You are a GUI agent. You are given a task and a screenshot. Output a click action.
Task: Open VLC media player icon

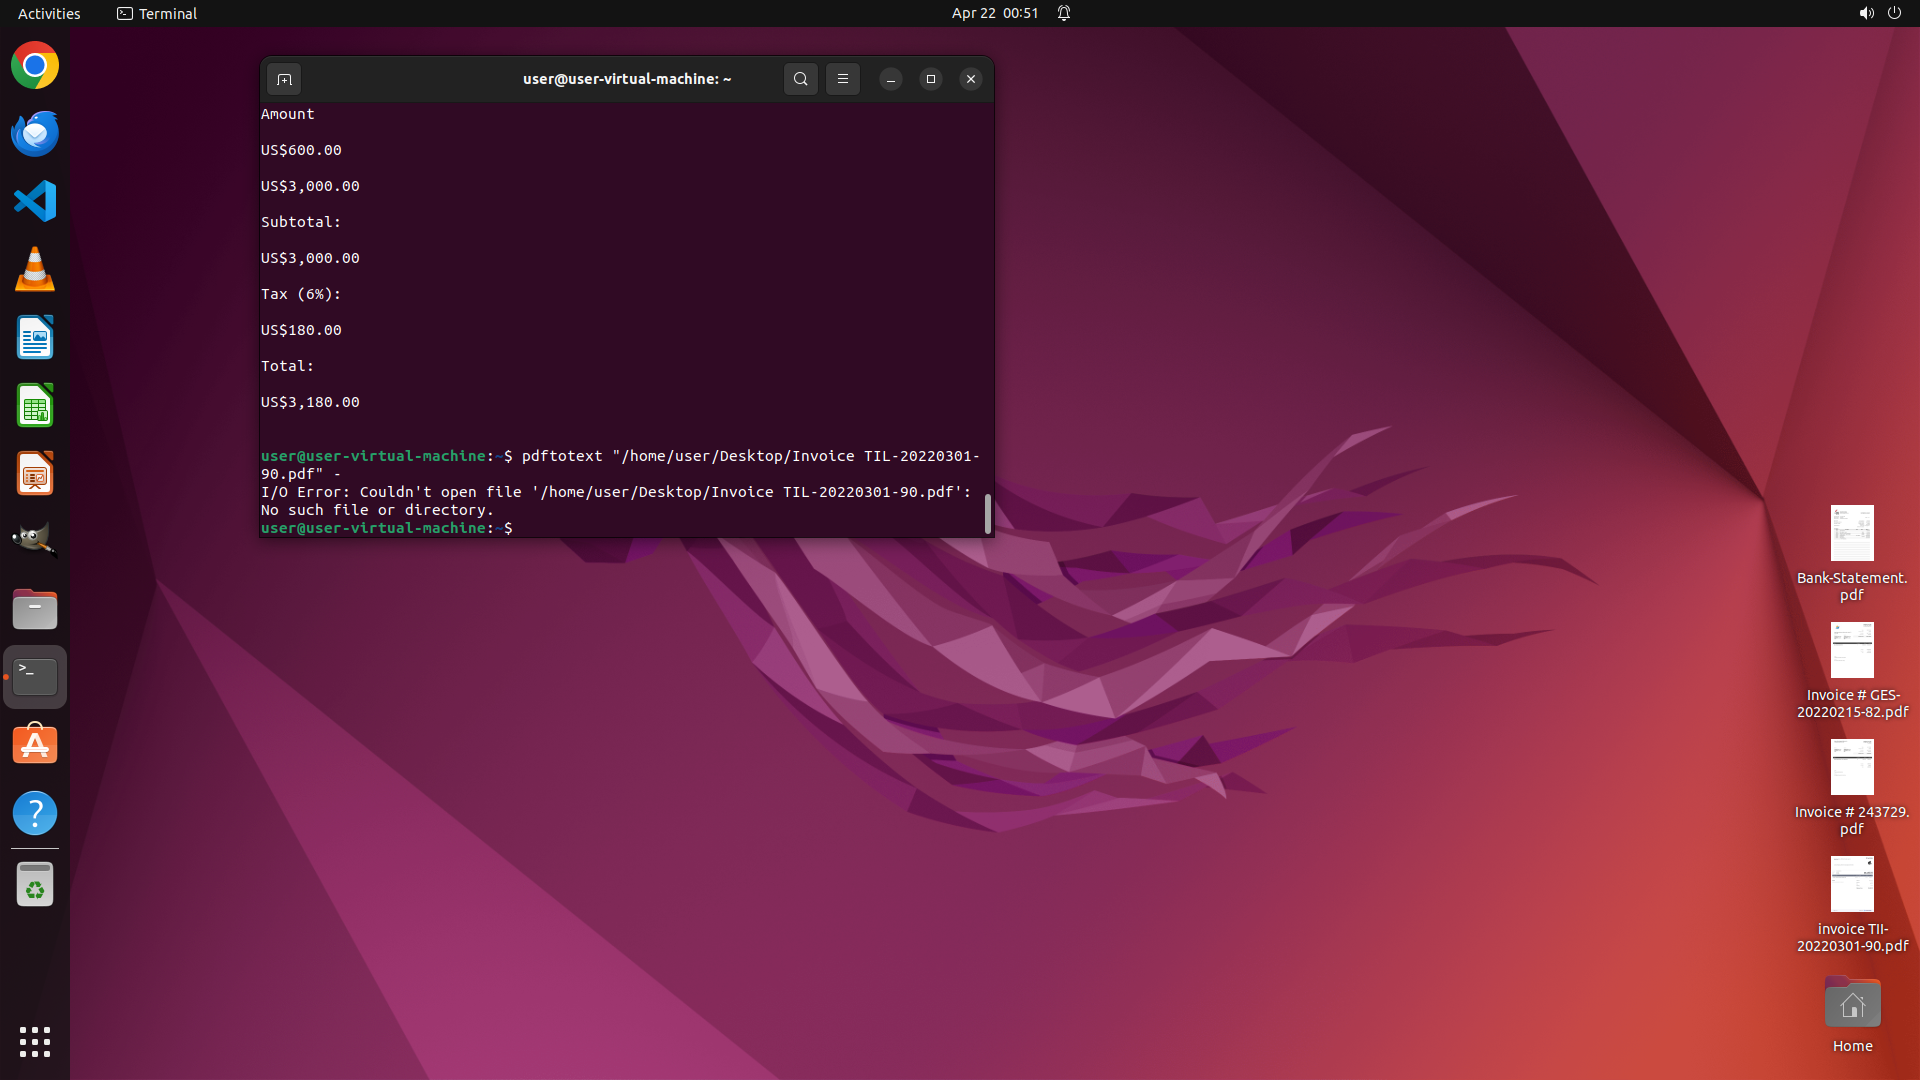pos(35,270)
